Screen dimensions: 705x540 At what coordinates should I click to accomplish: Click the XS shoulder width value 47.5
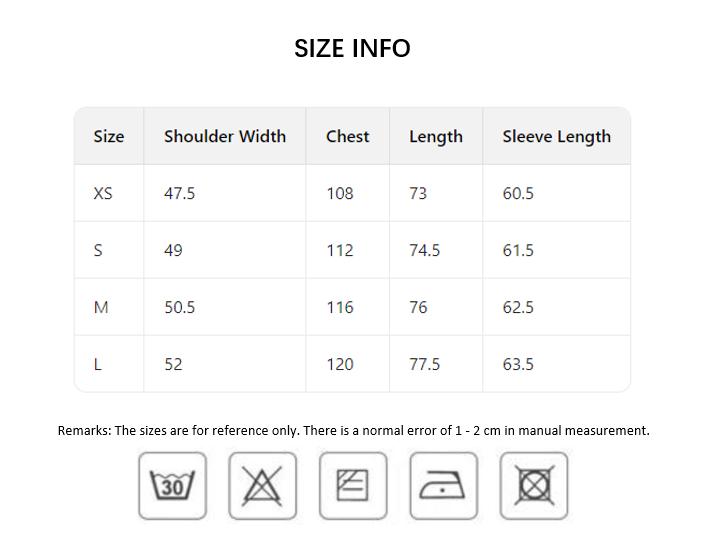pos(179,193)
